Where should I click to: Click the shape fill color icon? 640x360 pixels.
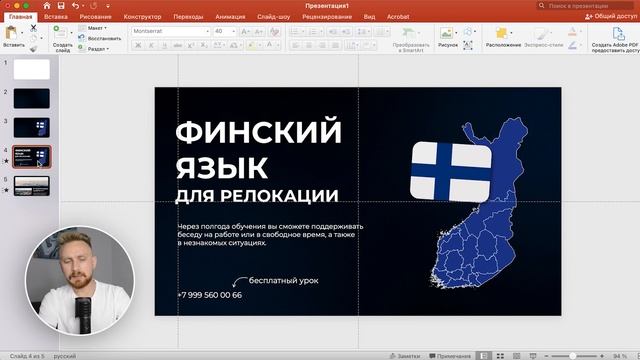click(572, 32)
